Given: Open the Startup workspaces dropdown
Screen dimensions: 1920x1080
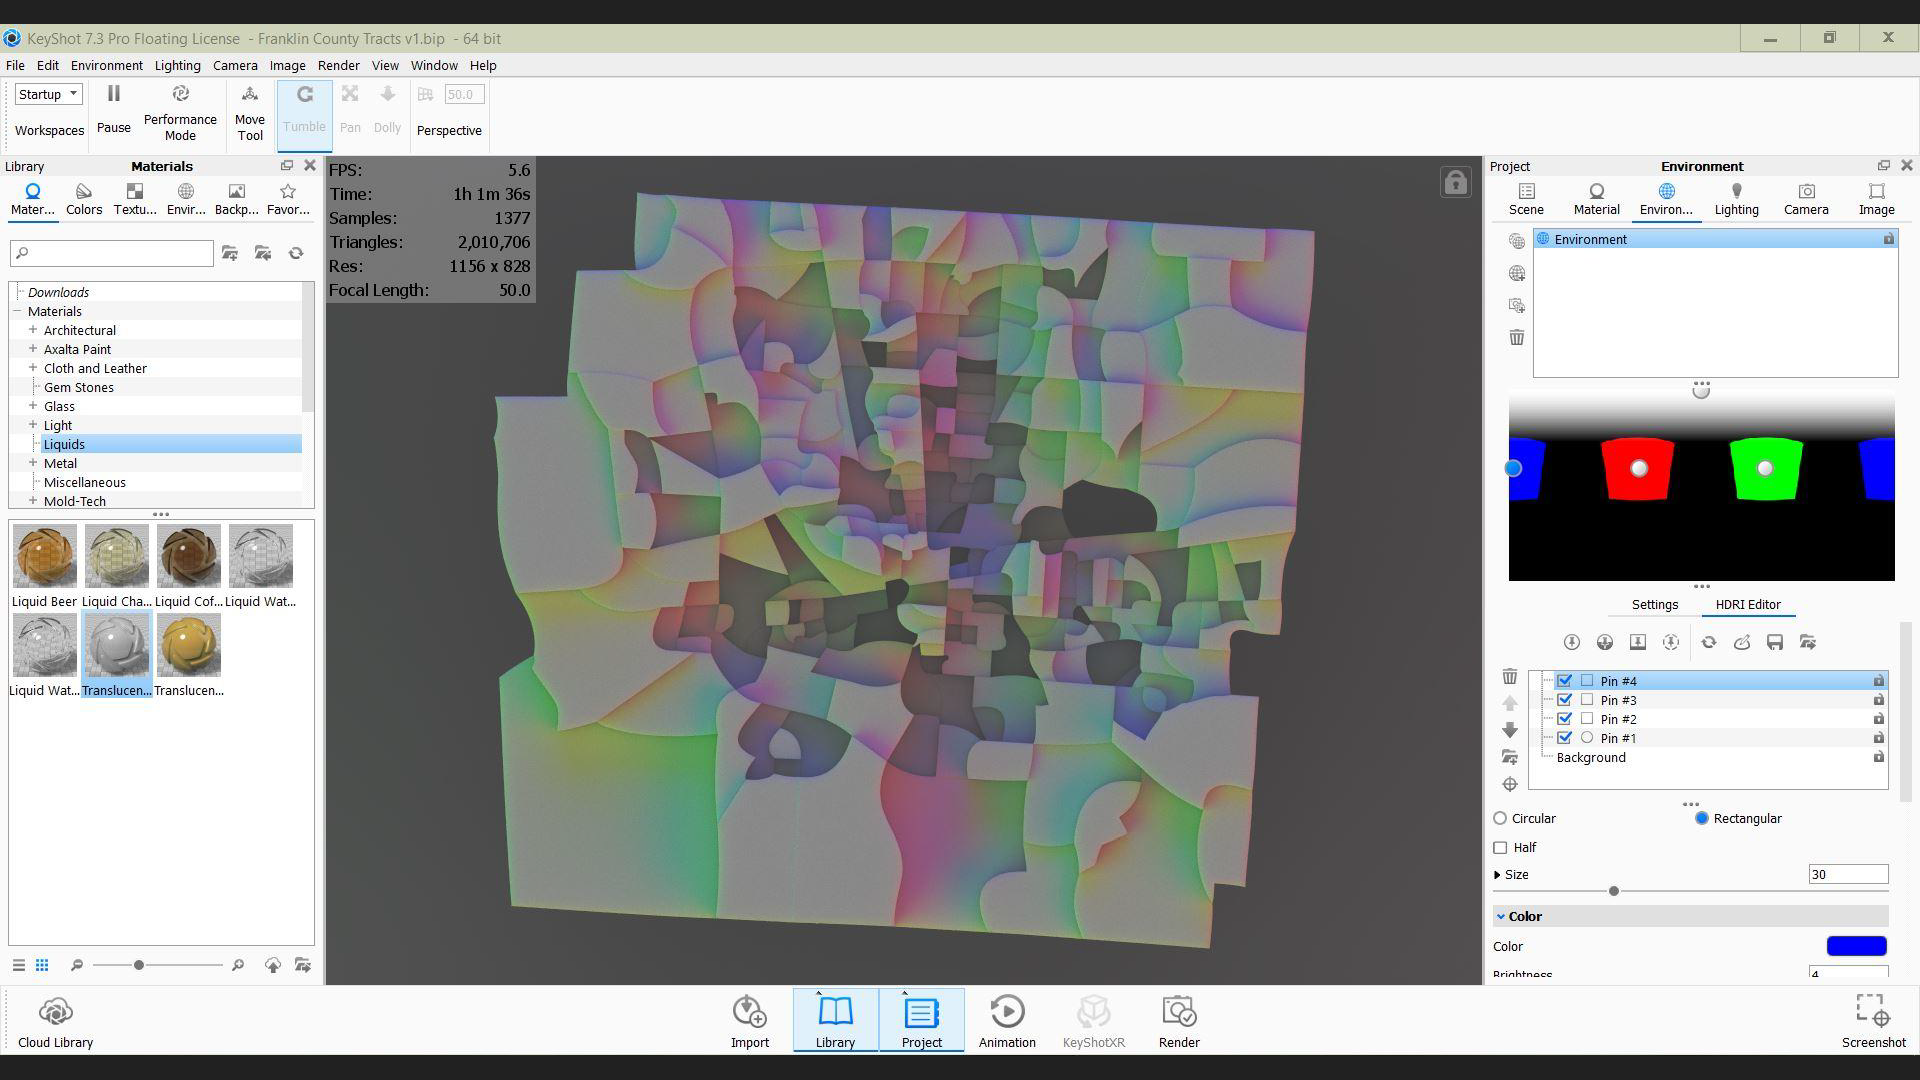Looking at the screenshot, I should (47, 94).
